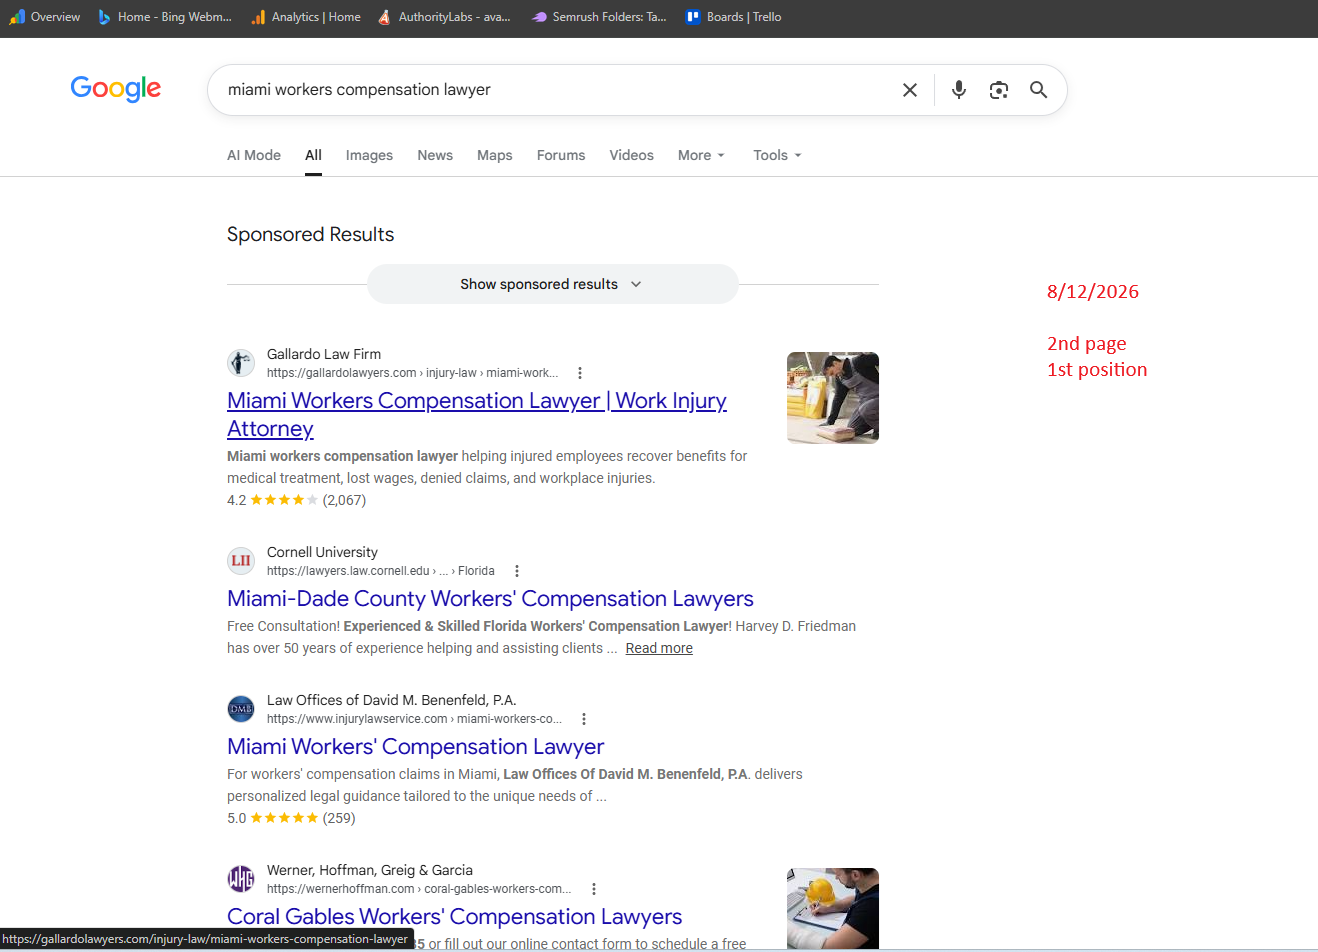Viewport: 1318px width, 952px height.
Task: Start voice search with microphone icon
Action: (x=959, y=90)
